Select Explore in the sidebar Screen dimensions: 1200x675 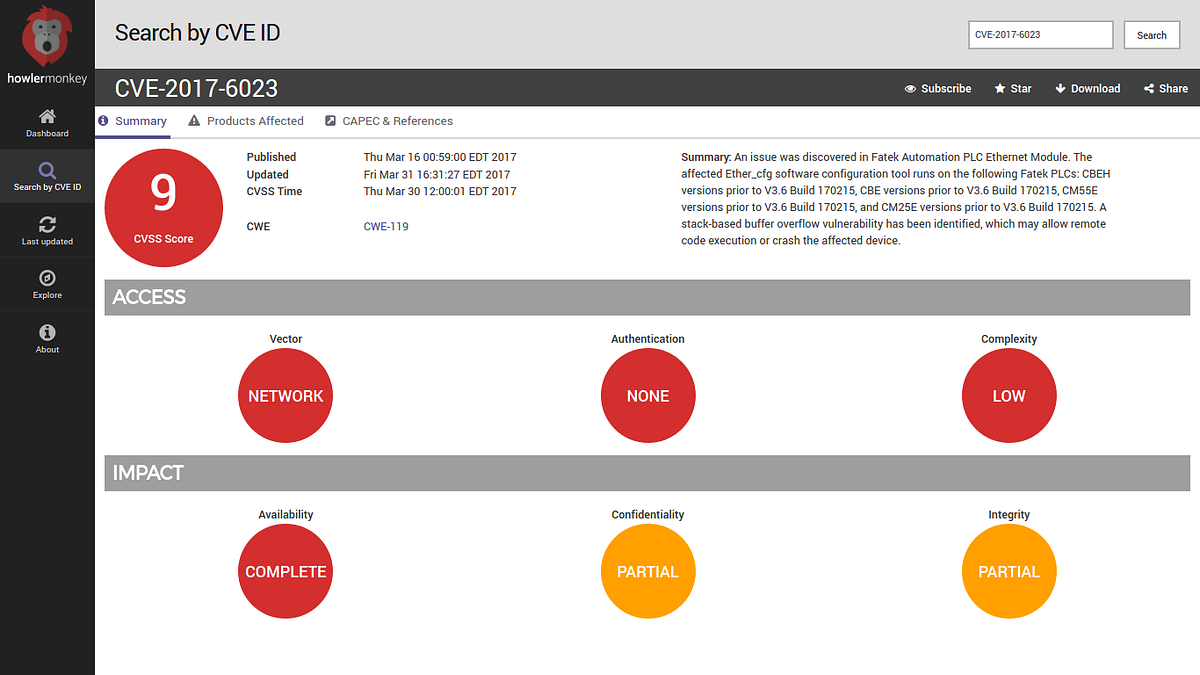point(47,285)
